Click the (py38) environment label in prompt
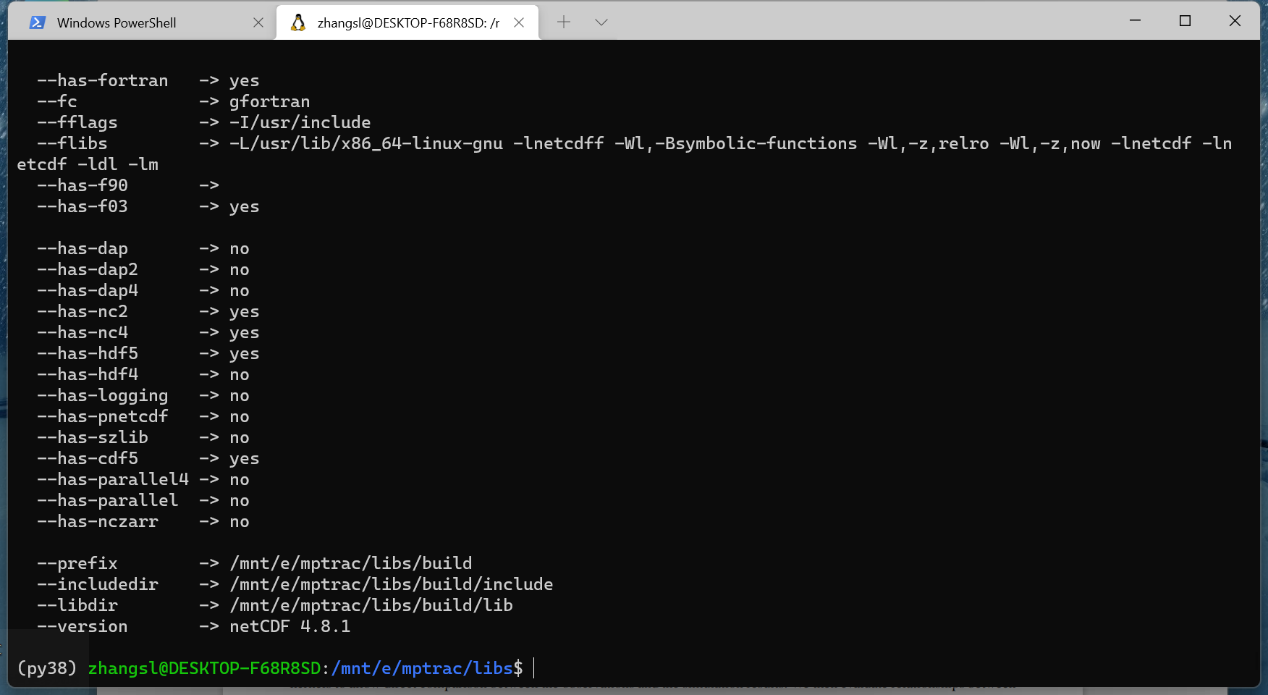The image size is (1268, 695). (47, 667)
